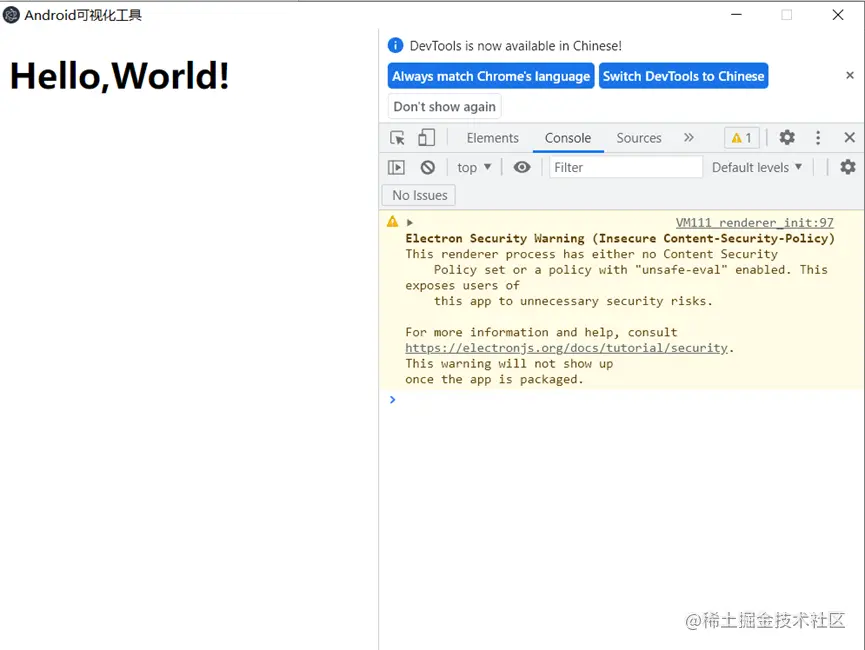
Task: Open DevTools settings gear in tab bar
Action: (787, 137)
